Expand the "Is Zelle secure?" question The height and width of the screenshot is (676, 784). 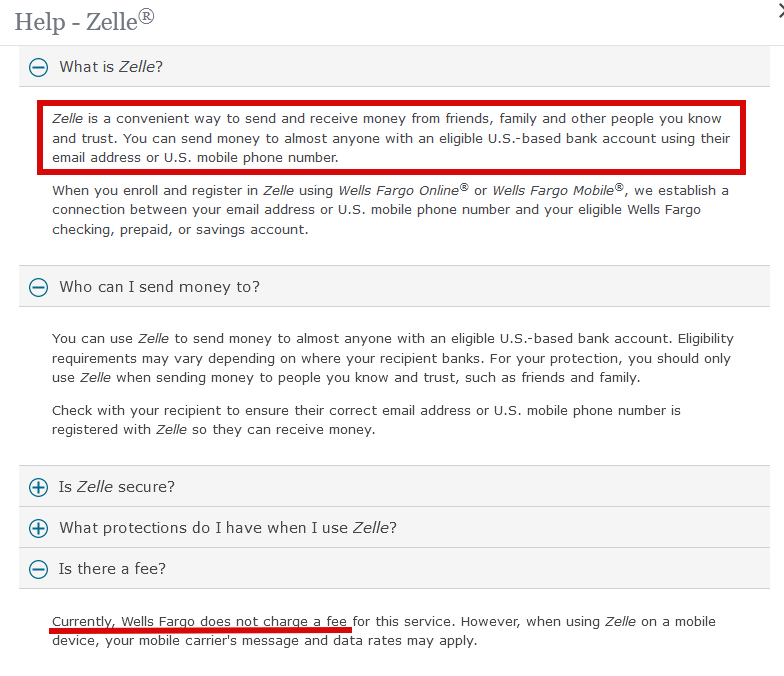[x=394, y=486]
